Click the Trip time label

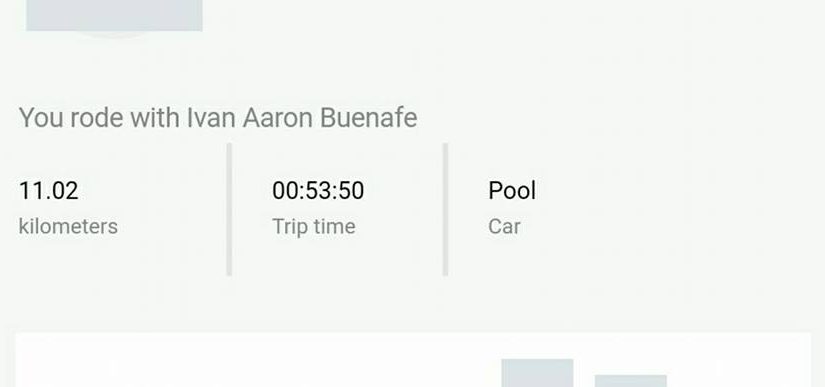coord(314,227)
